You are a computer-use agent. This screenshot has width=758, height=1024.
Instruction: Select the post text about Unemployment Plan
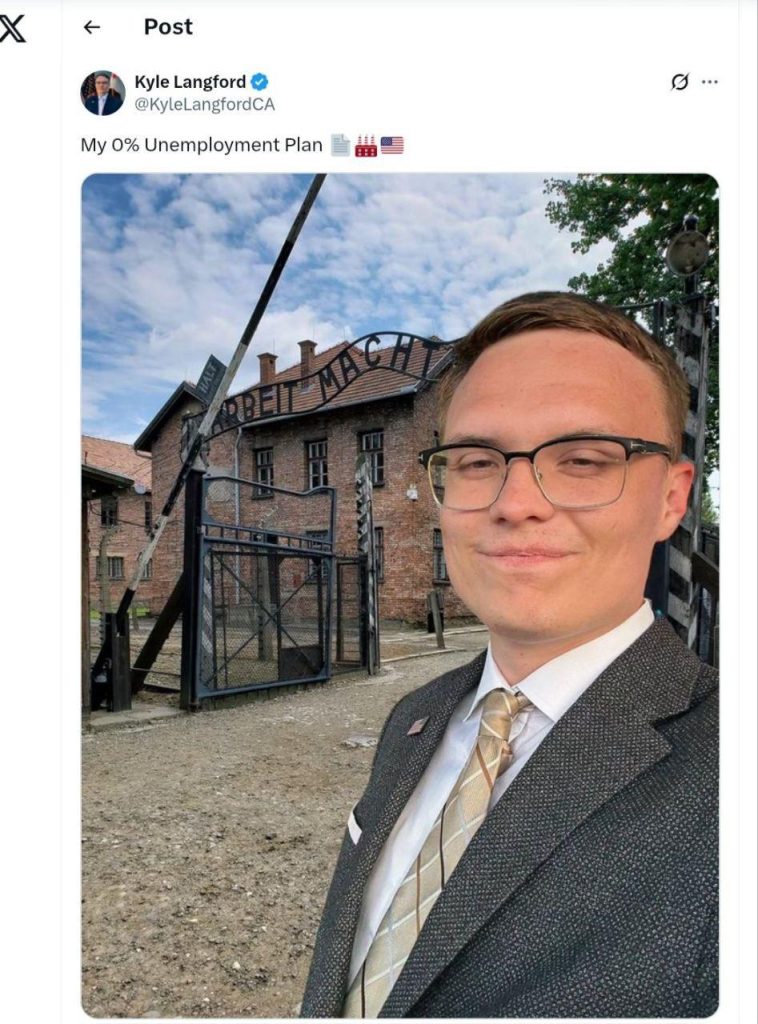201,145
